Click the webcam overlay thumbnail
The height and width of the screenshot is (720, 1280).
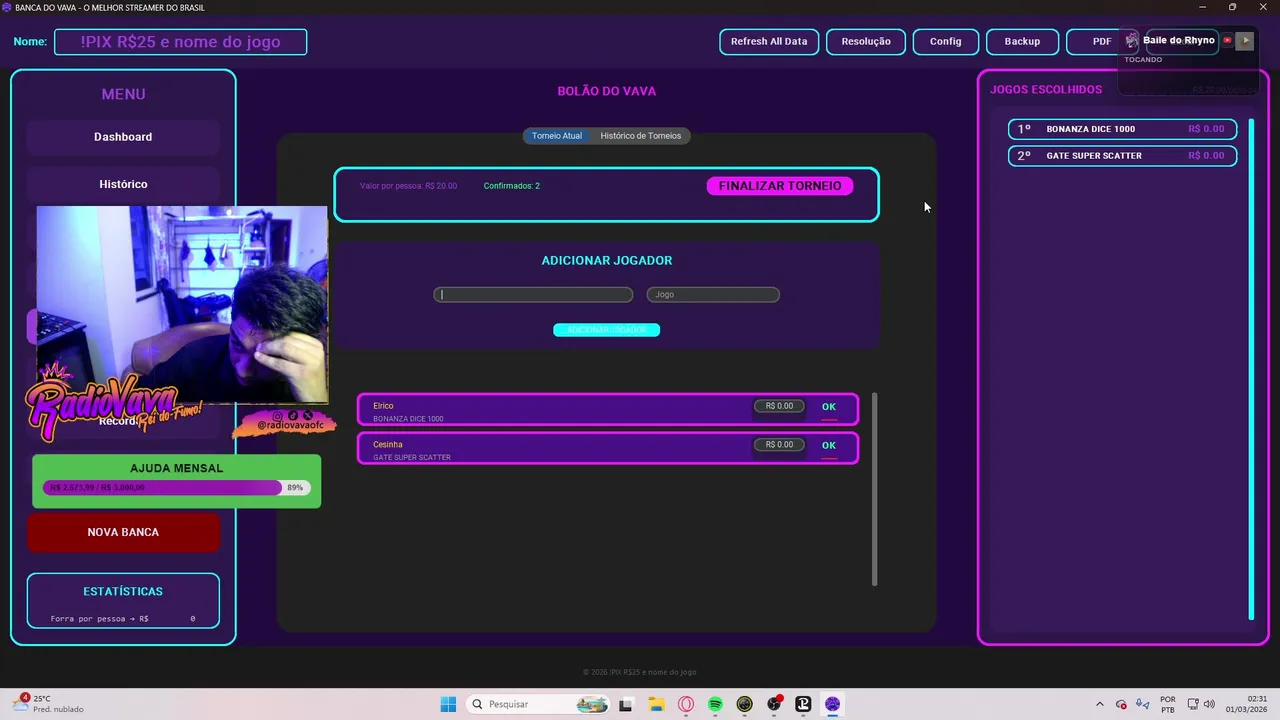point(182,304)
